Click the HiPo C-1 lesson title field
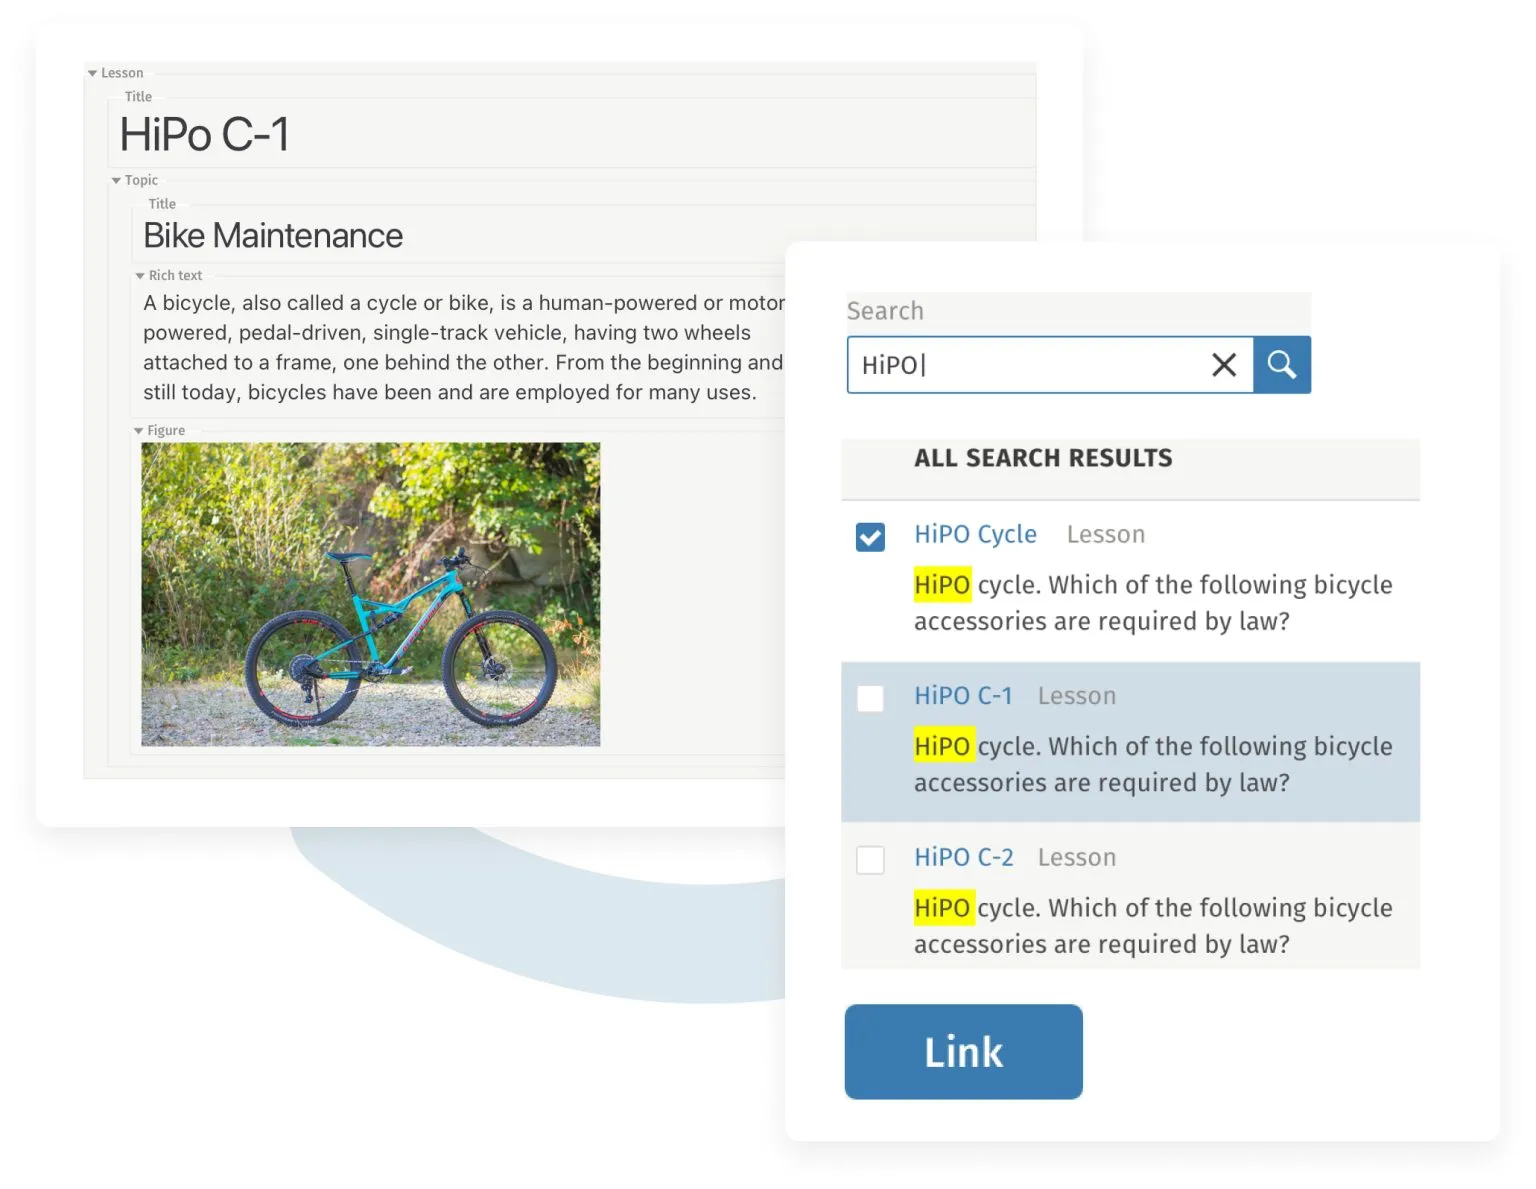 571,134
